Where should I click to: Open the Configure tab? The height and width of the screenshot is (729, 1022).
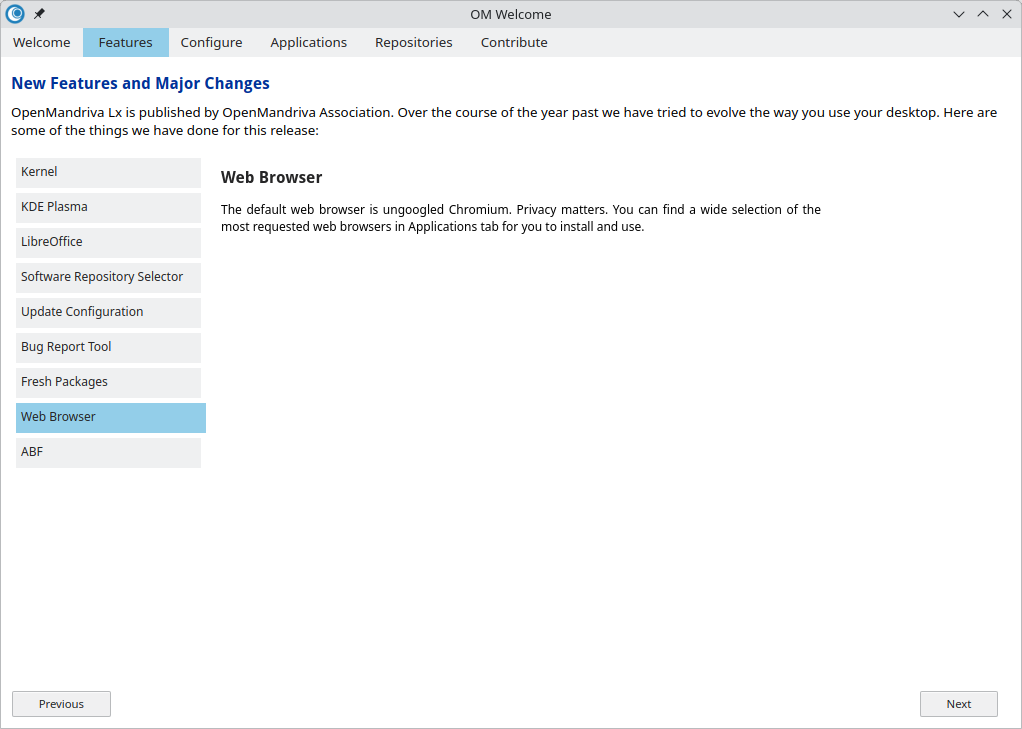pos(211,42)
